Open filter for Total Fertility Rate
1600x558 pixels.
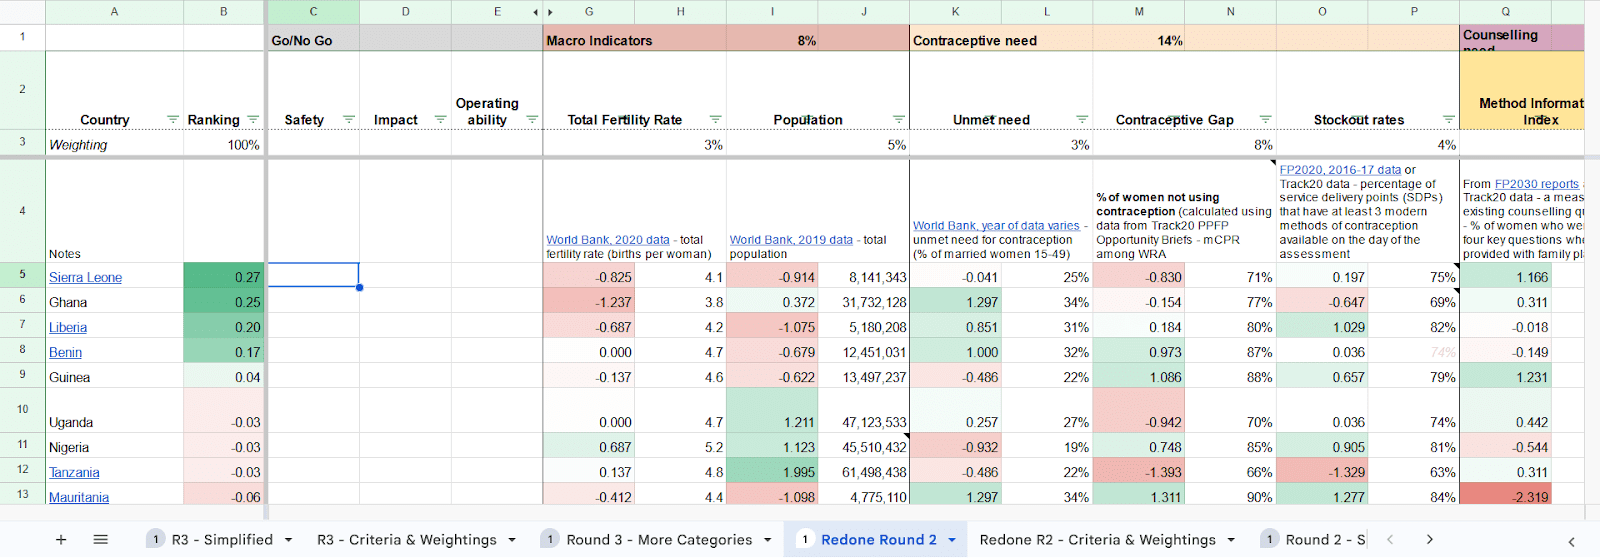tap(715, 120)
